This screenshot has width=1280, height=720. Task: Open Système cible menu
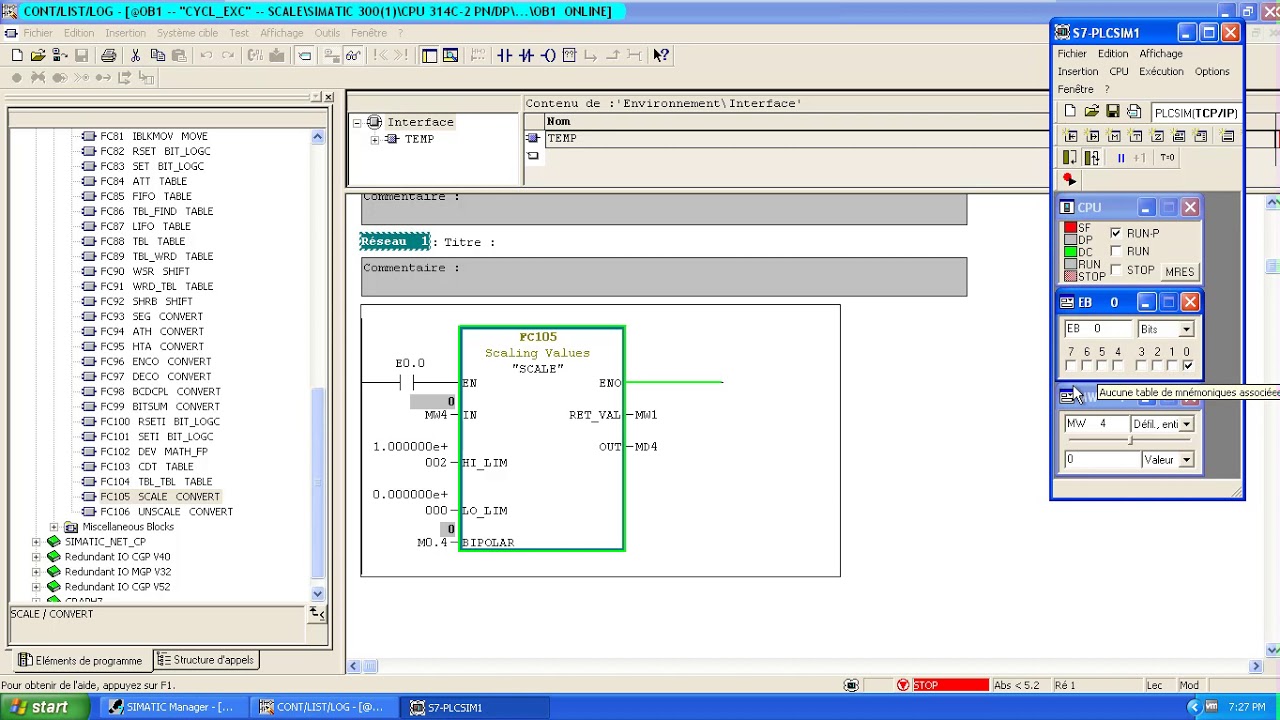coord(187,33)
